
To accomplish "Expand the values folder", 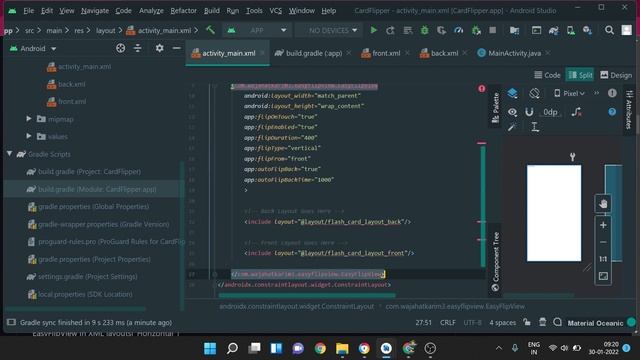I will (x=29, y=136).
